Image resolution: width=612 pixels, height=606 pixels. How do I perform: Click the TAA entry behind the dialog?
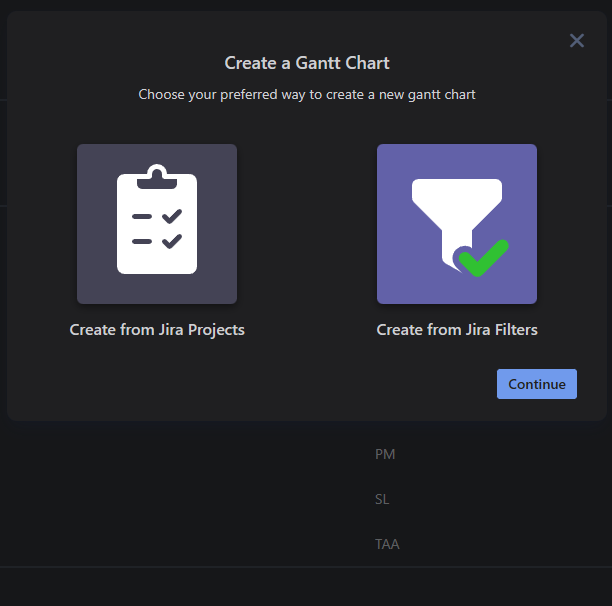[x=387, y=544]
